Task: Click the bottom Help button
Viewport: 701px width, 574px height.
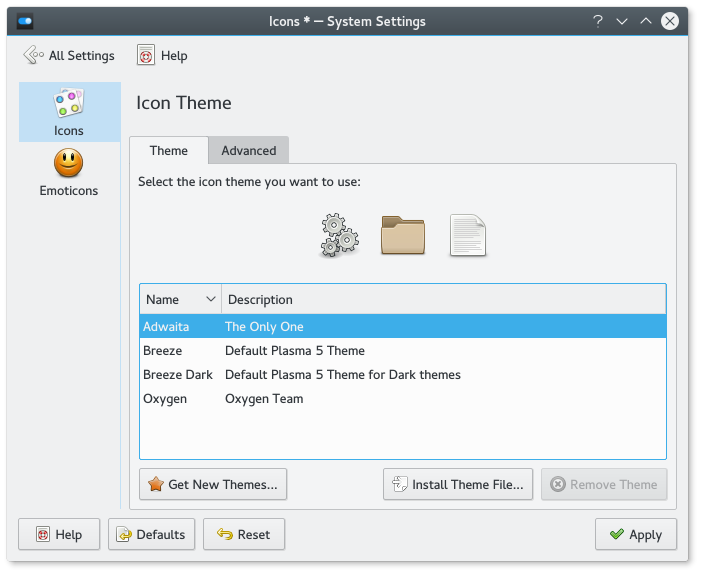Action: coord(59,534)
